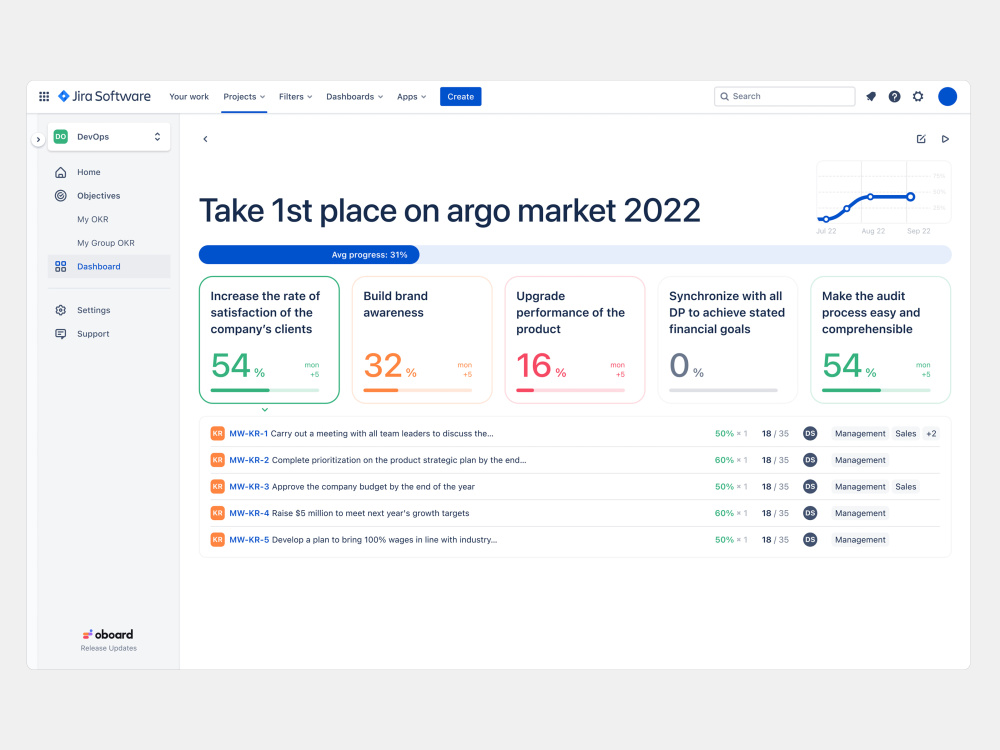This screenshot has height=750, width=1000.
Task: Expand the +2 extra labels on MW-KR-1
Action: pyautogui.click(x=931, y=434)
